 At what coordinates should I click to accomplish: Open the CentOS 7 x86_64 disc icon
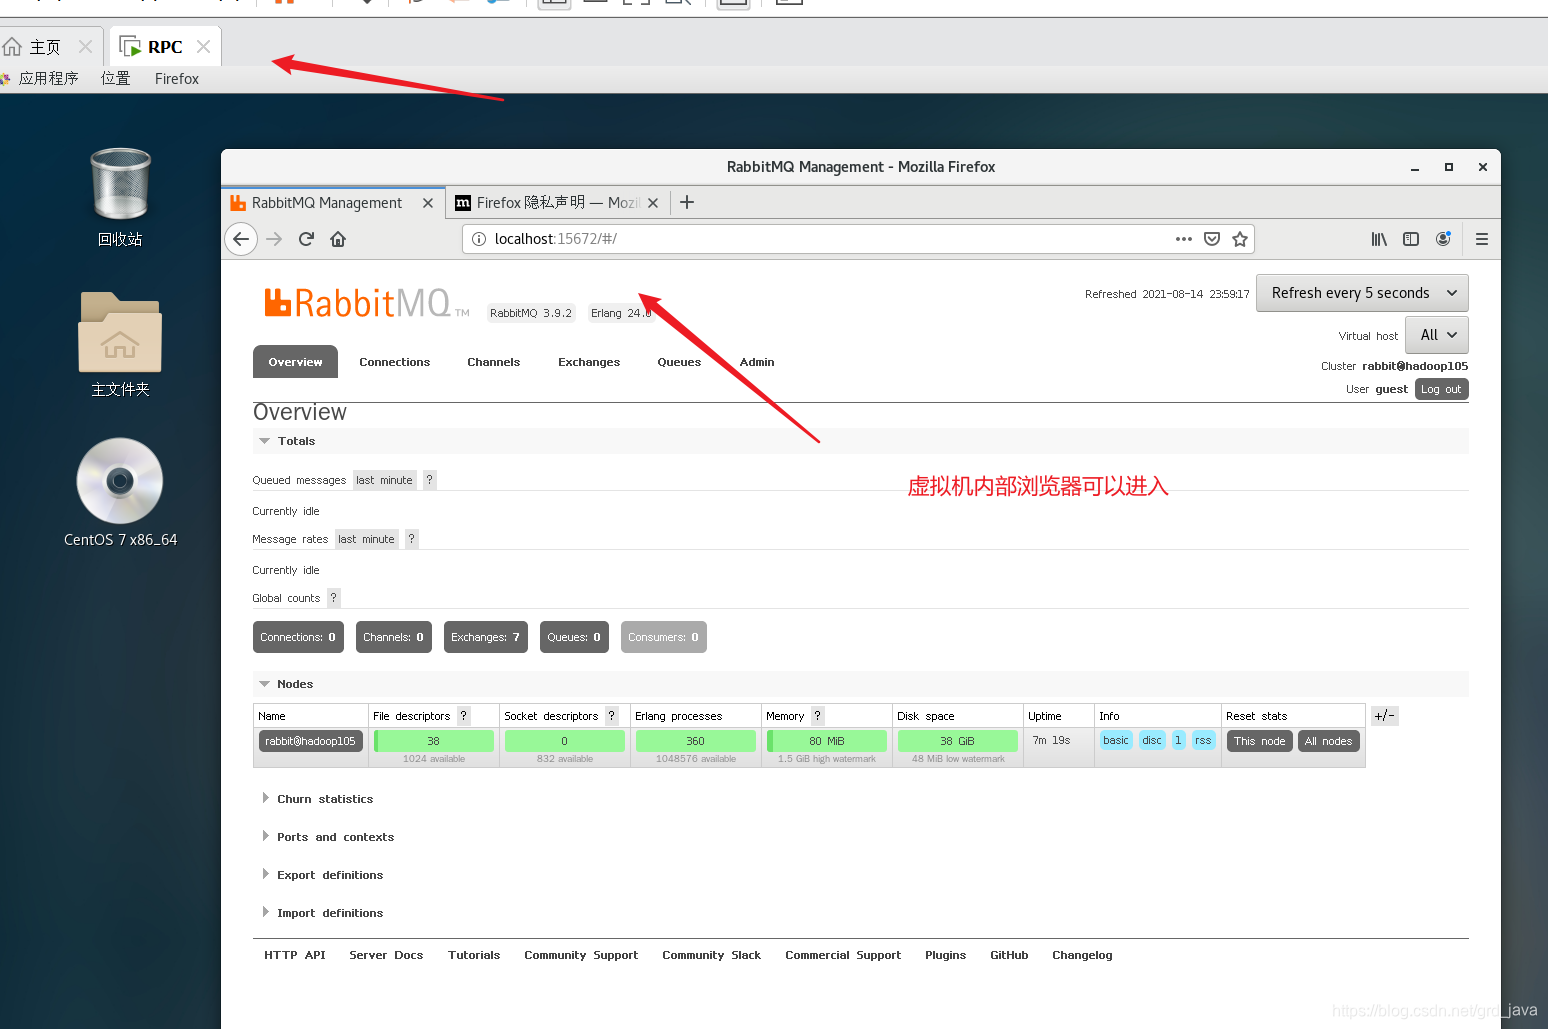tap(120, 492)
